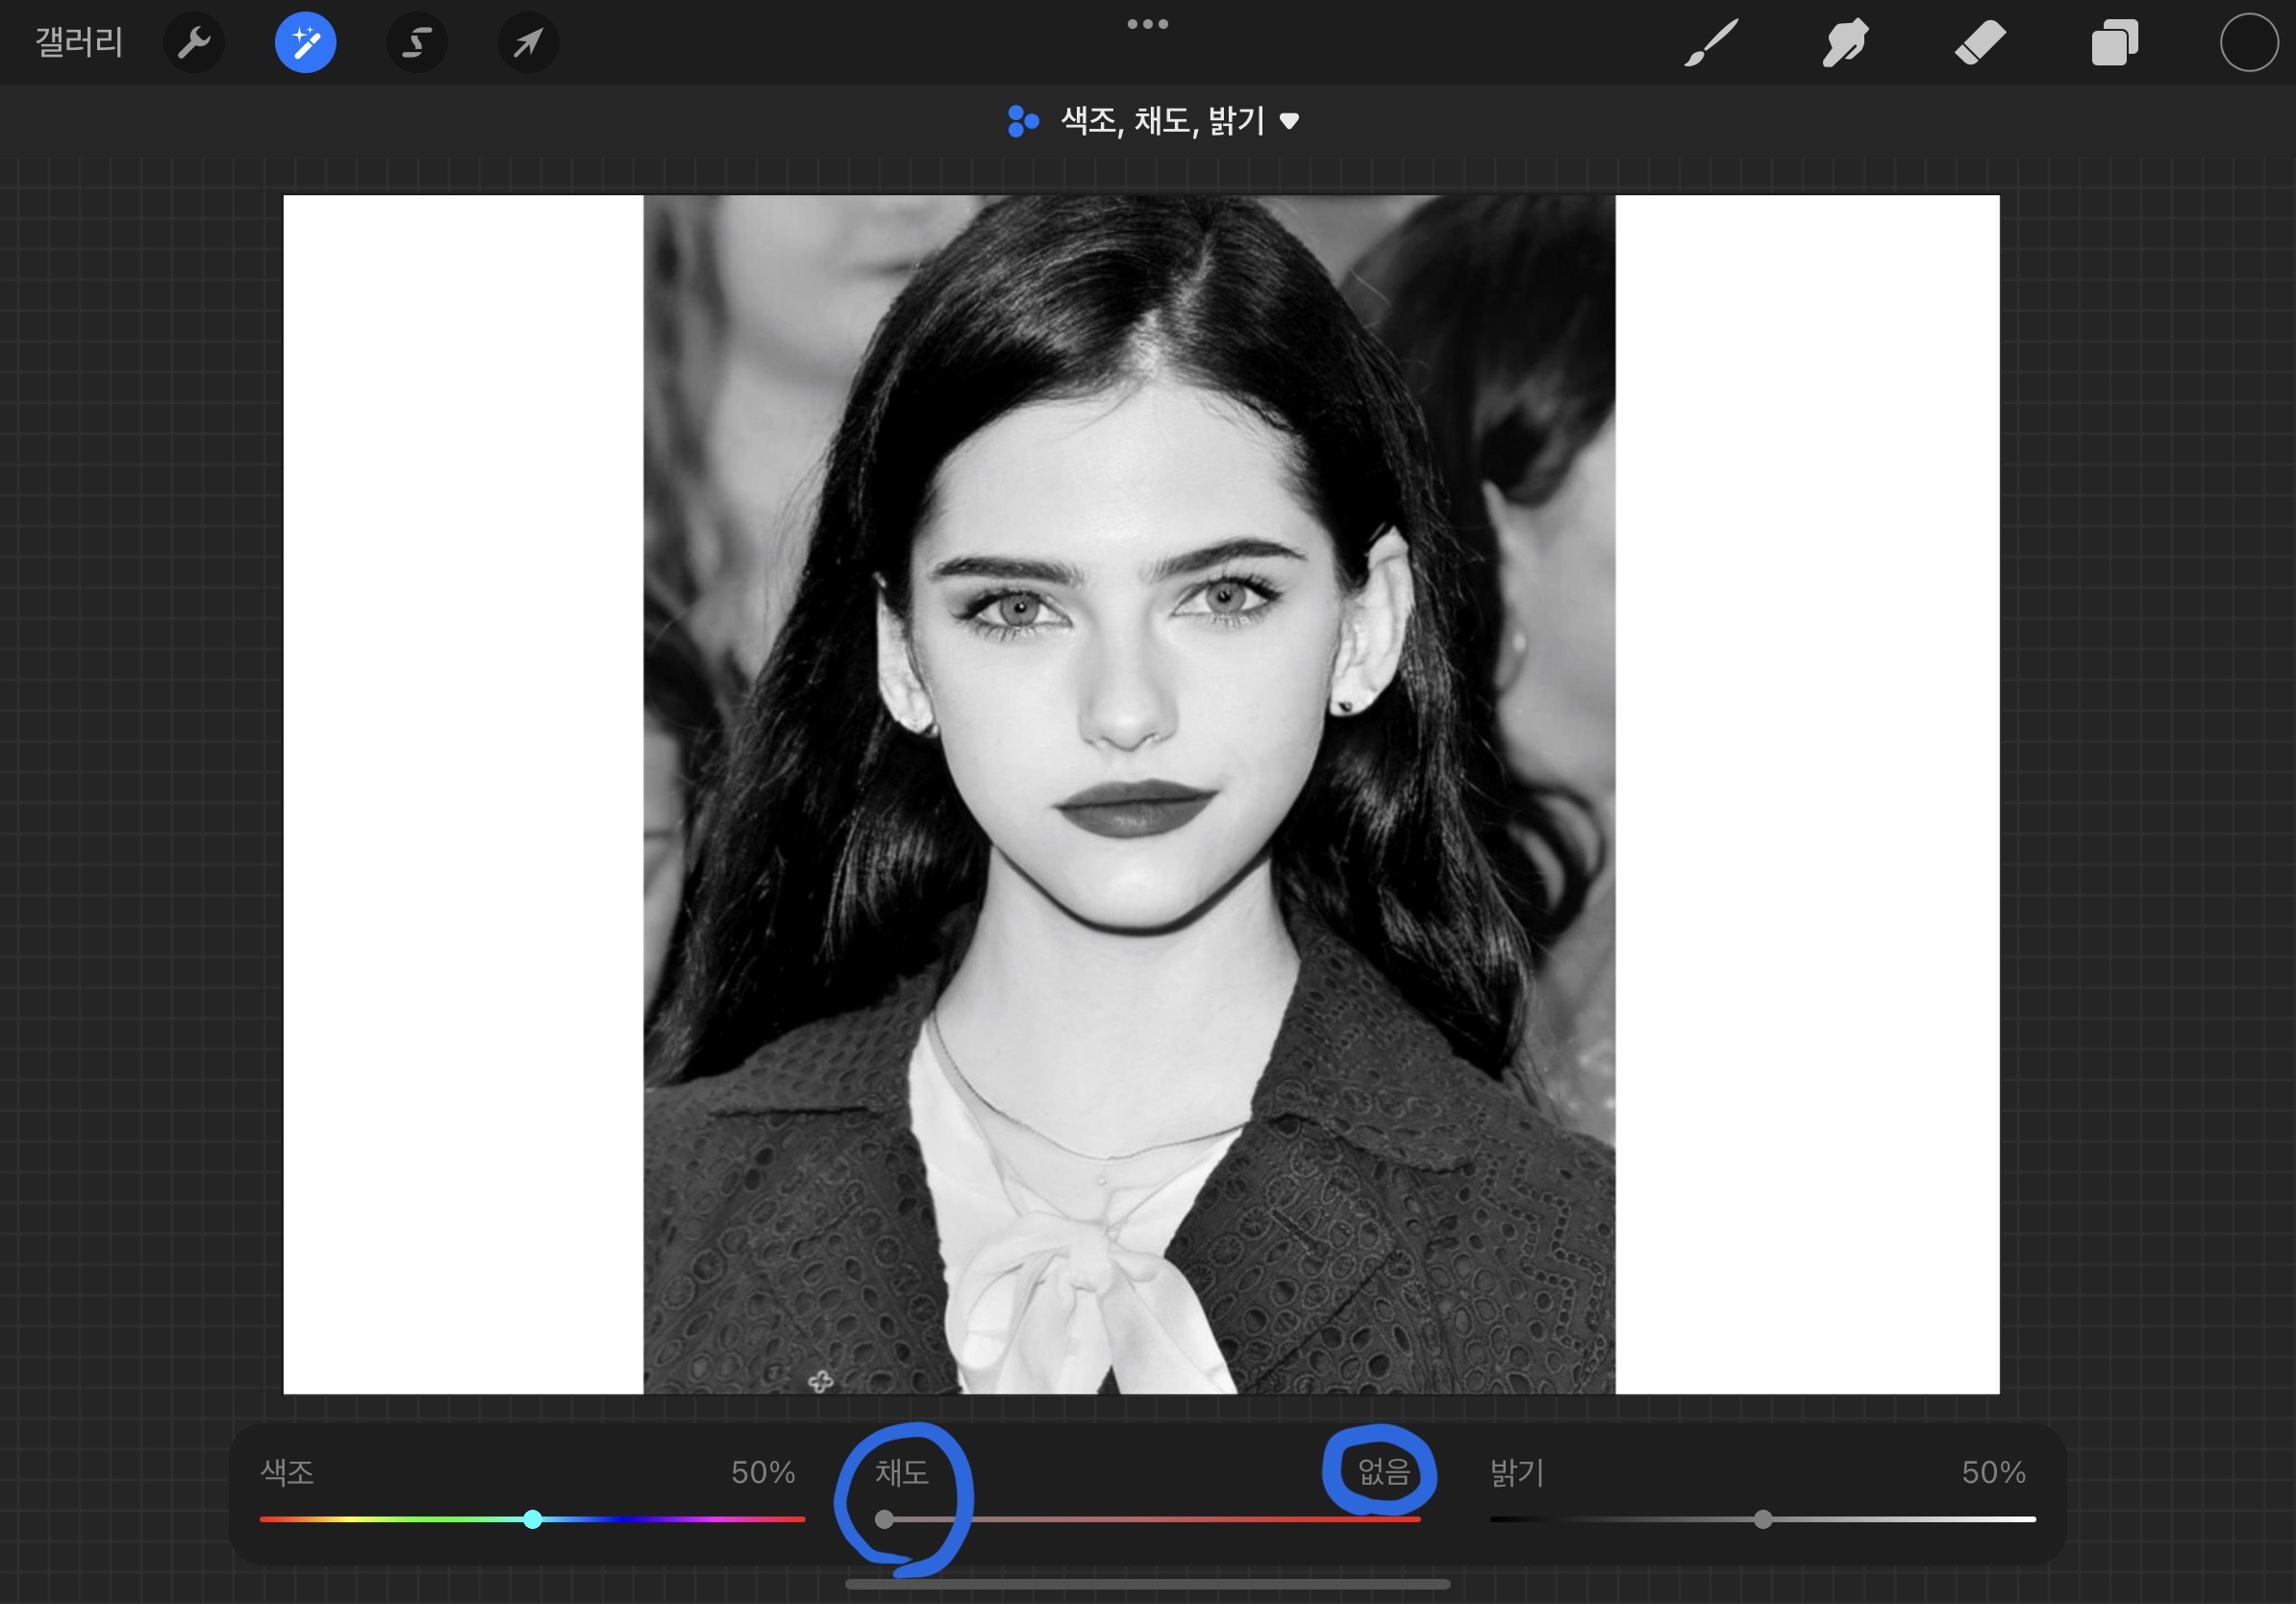Screen dimensions: 2296x1604
Task: Open the active color circle
Action: (2249, 43)
